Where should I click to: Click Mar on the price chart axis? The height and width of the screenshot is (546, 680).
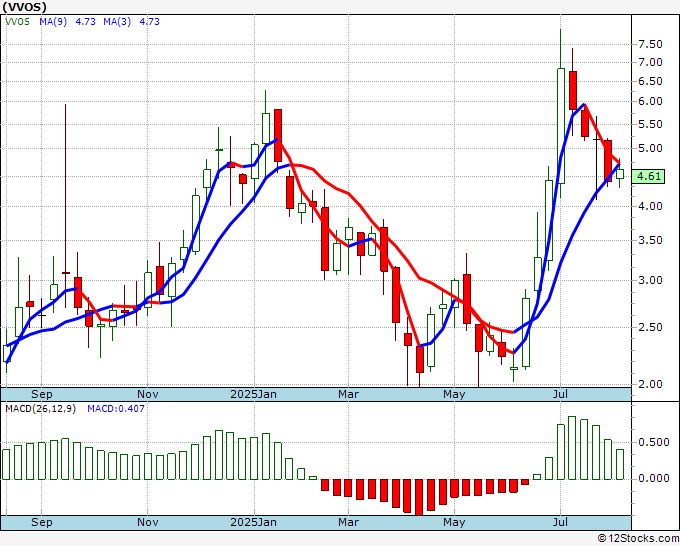348,394
